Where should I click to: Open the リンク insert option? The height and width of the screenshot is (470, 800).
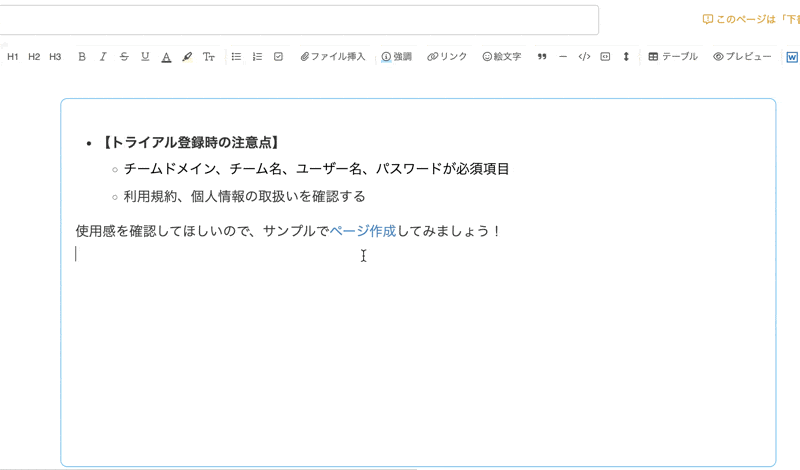(x=447, y=57)
